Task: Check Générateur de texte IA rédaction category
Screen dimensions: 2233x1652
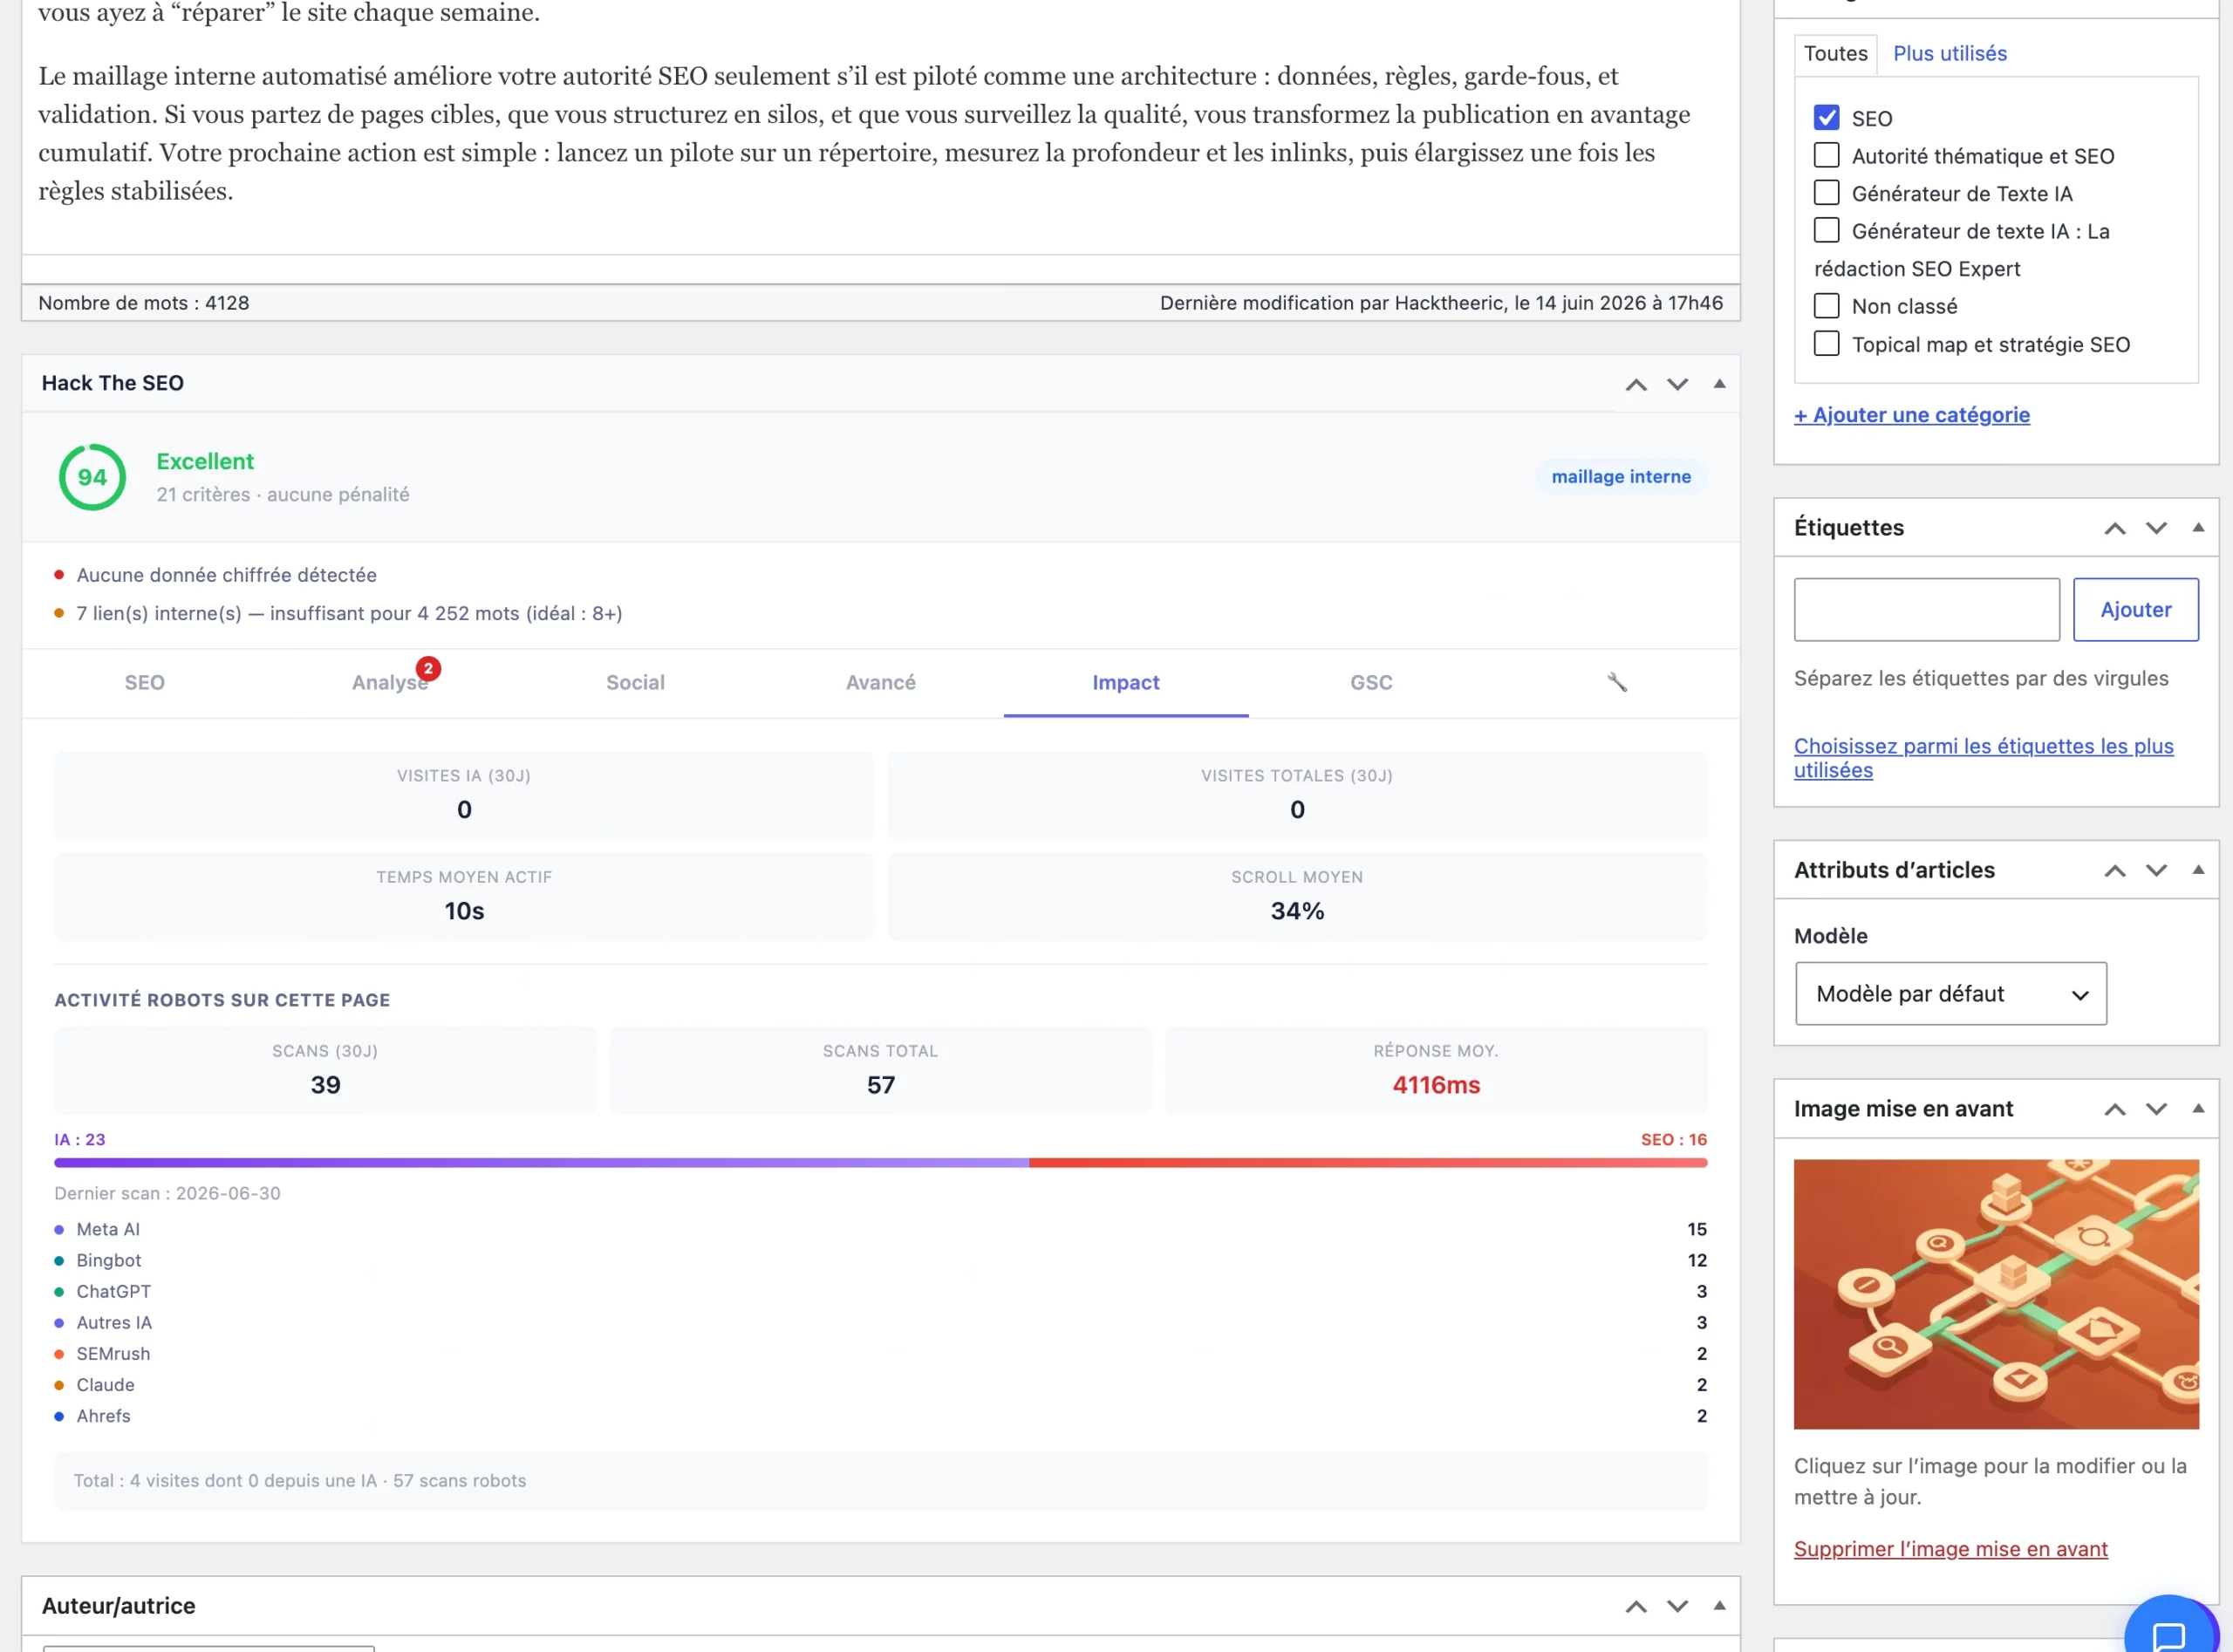Action: pos(1826,231)
